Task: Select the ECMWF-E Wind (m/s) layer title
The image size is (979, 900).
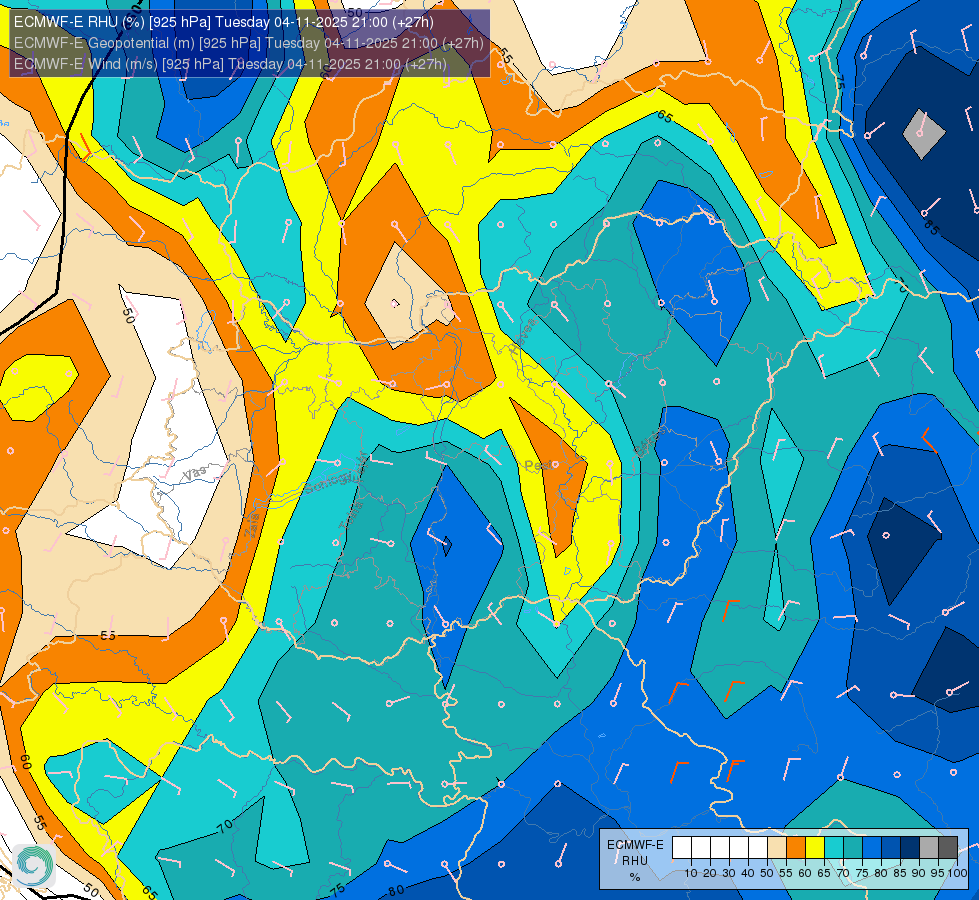Action: (x=230, y=64)
